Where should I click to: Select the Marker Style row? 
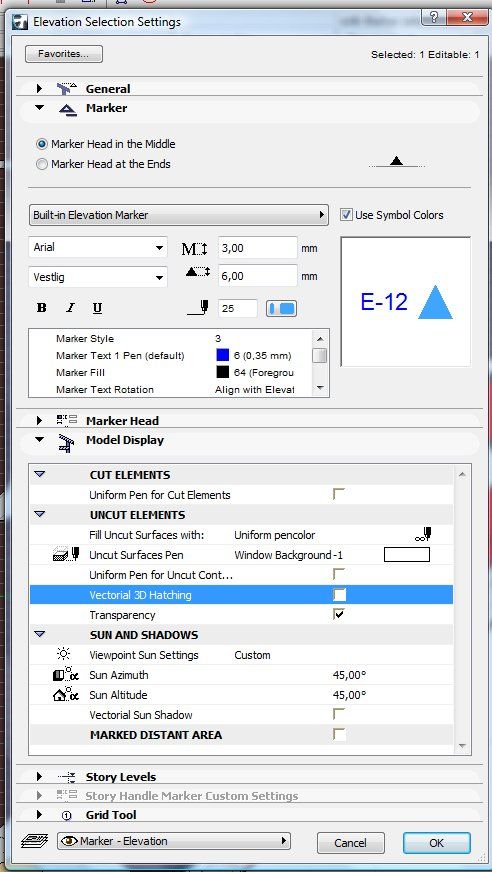(x=171, y=338)
